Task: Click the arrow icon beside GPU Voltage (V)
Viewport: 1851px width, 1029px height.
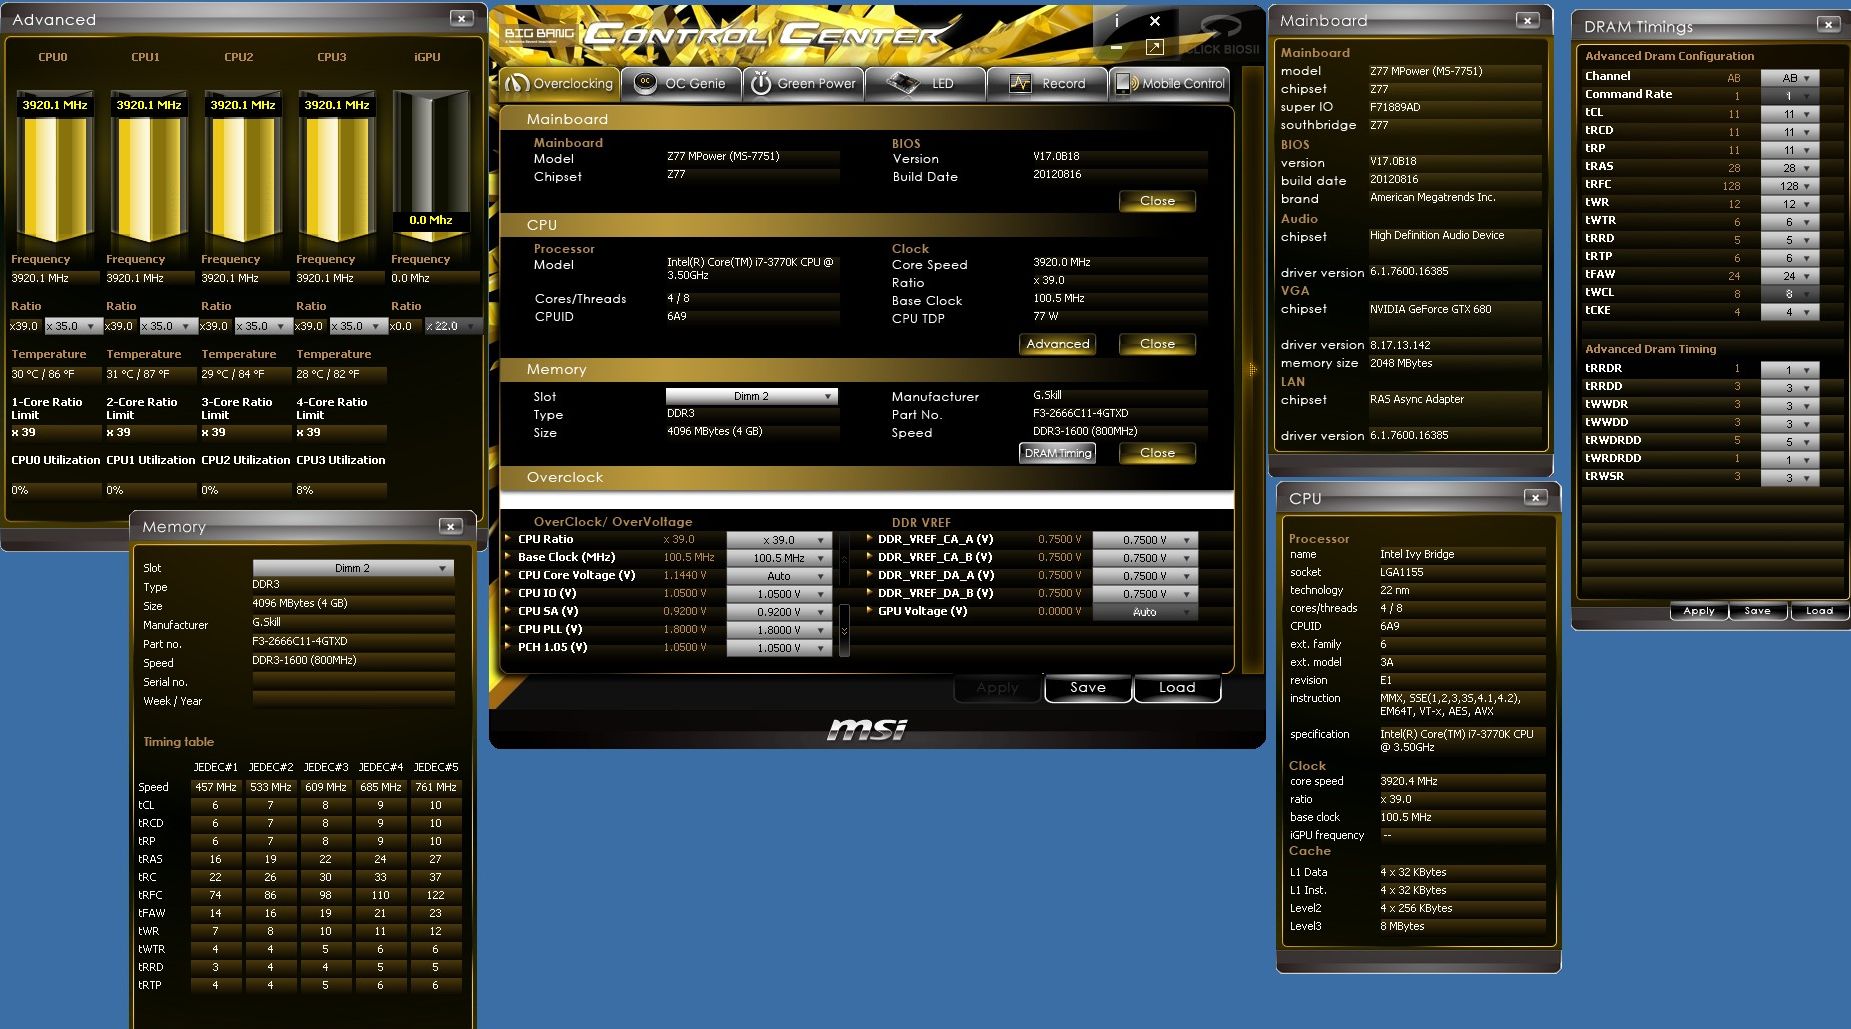Action: coord(868,611)
